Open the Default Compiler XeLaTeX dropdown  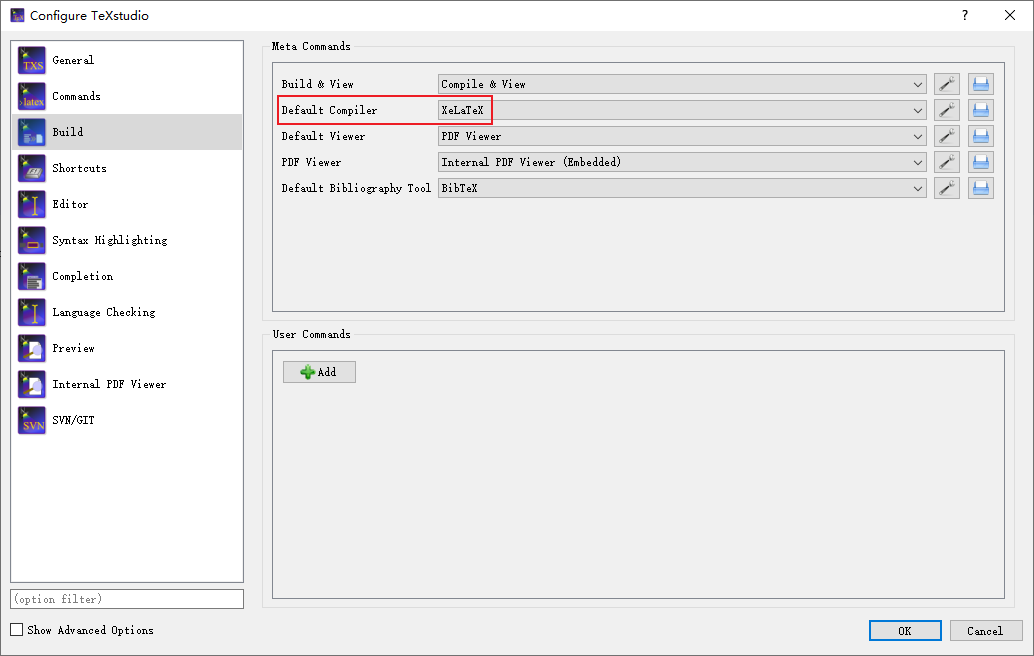click(x=682, y=110)
